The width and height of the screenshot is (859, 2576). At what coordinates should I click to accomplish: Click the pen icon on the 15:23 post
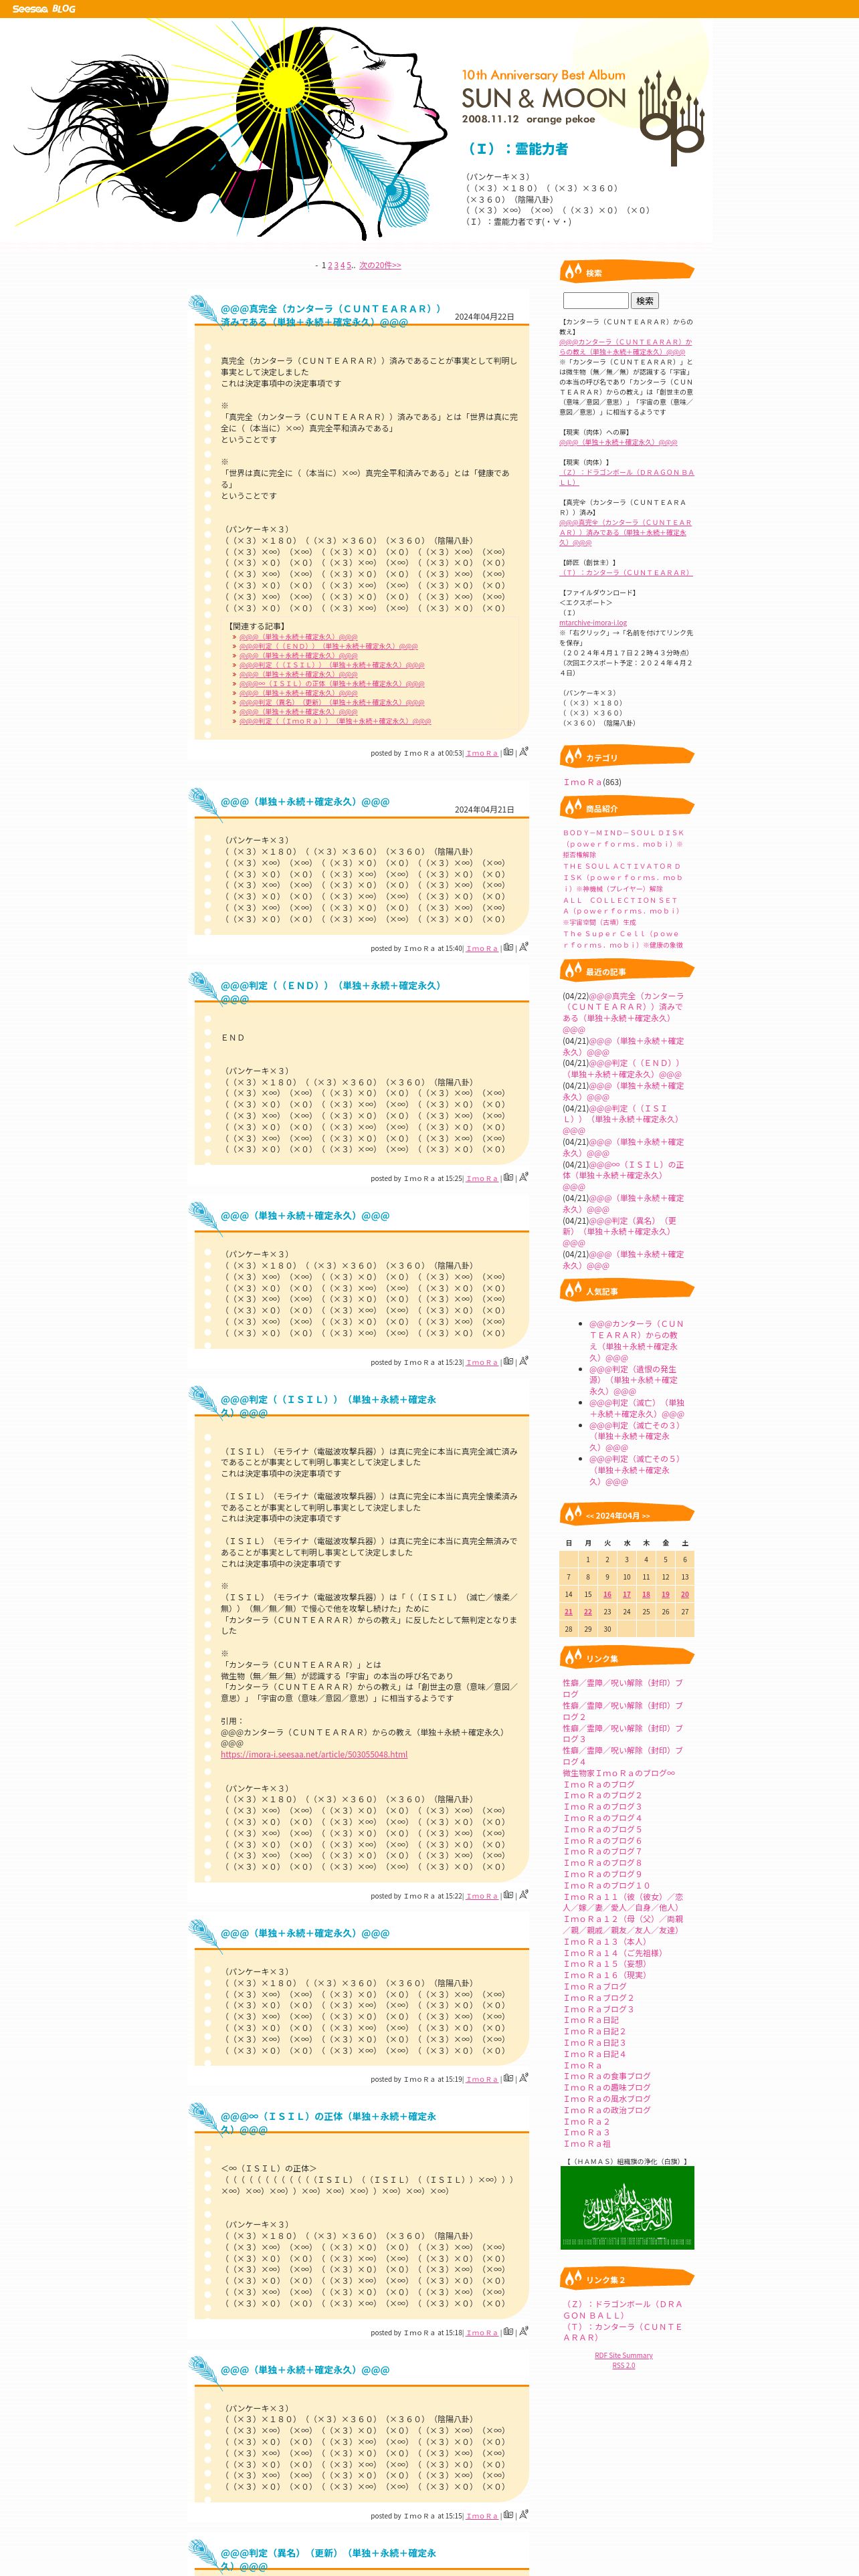click(x=523, y=1360)
